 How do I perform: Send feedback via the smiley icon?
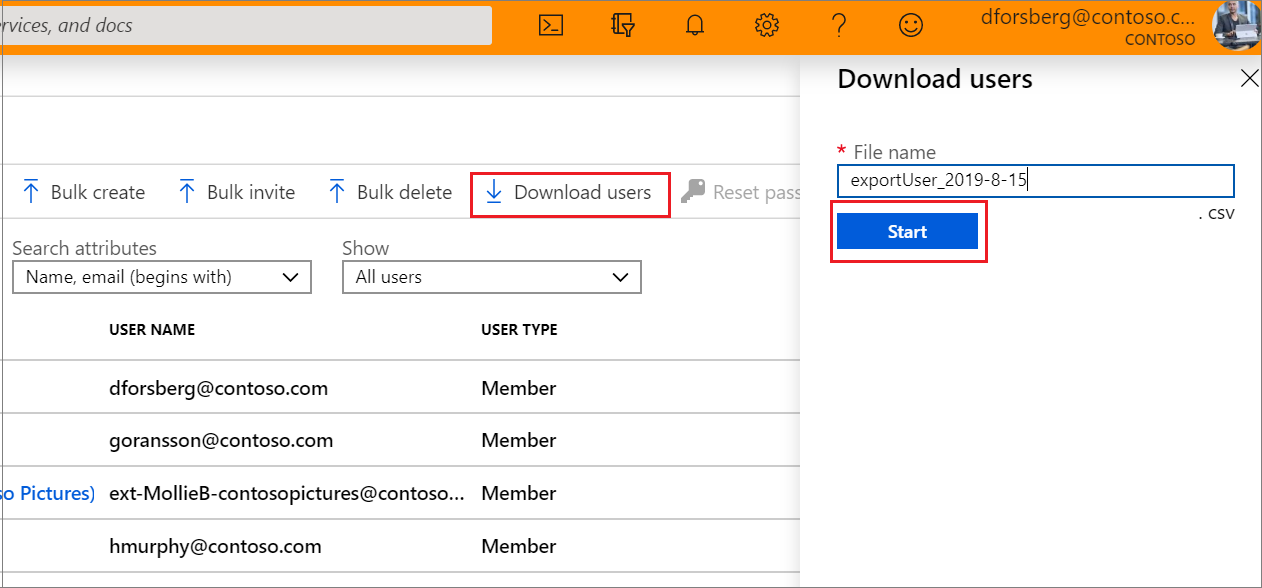click(x=911, y=25)
